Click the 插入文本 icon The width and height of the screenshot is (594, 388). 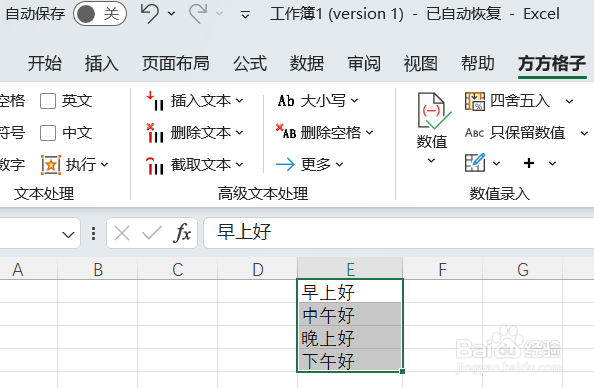[155, 101]
